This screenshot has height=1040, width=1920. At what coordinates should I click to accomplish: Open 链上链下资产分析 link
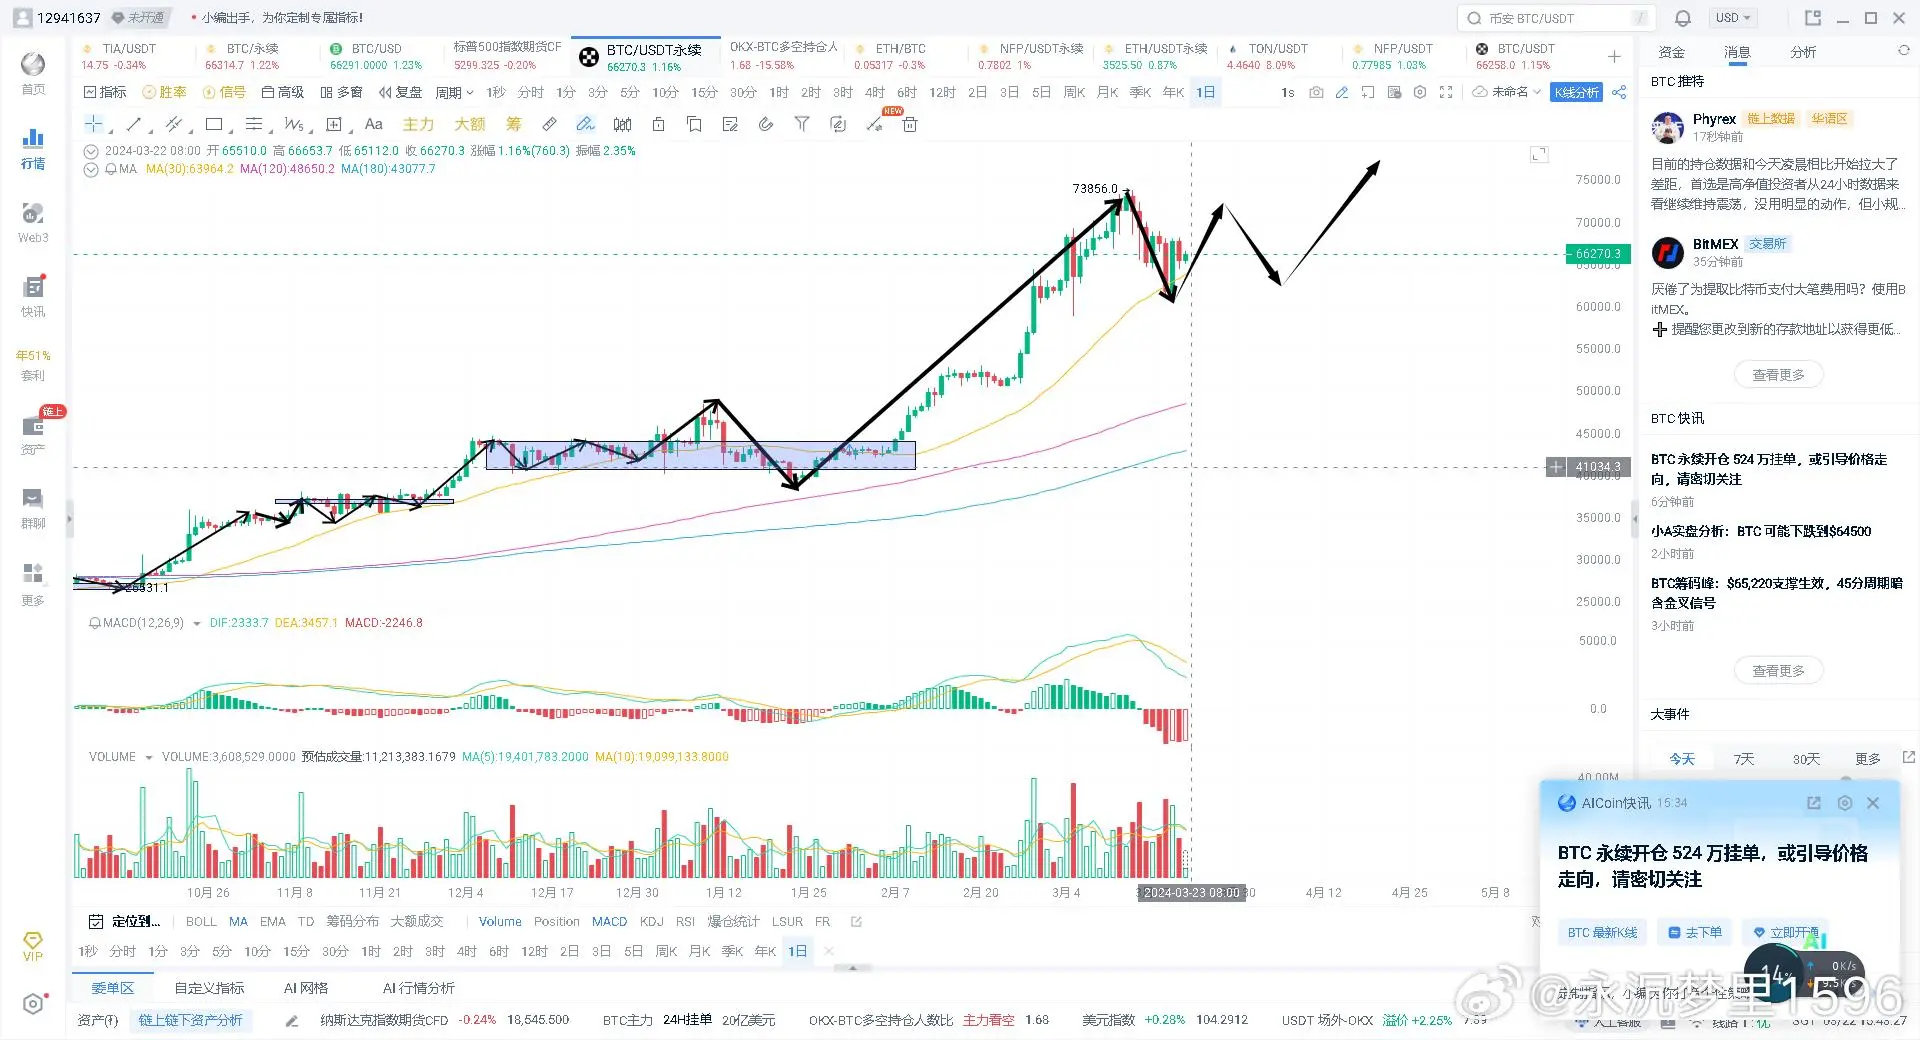click(190, 1020)
